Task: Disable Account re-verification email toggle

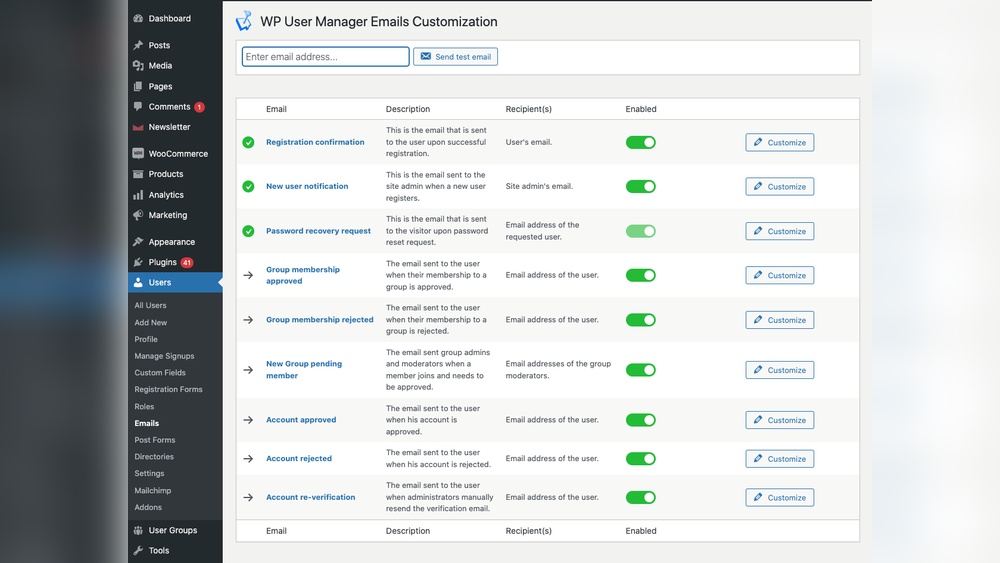Action: 640,497
